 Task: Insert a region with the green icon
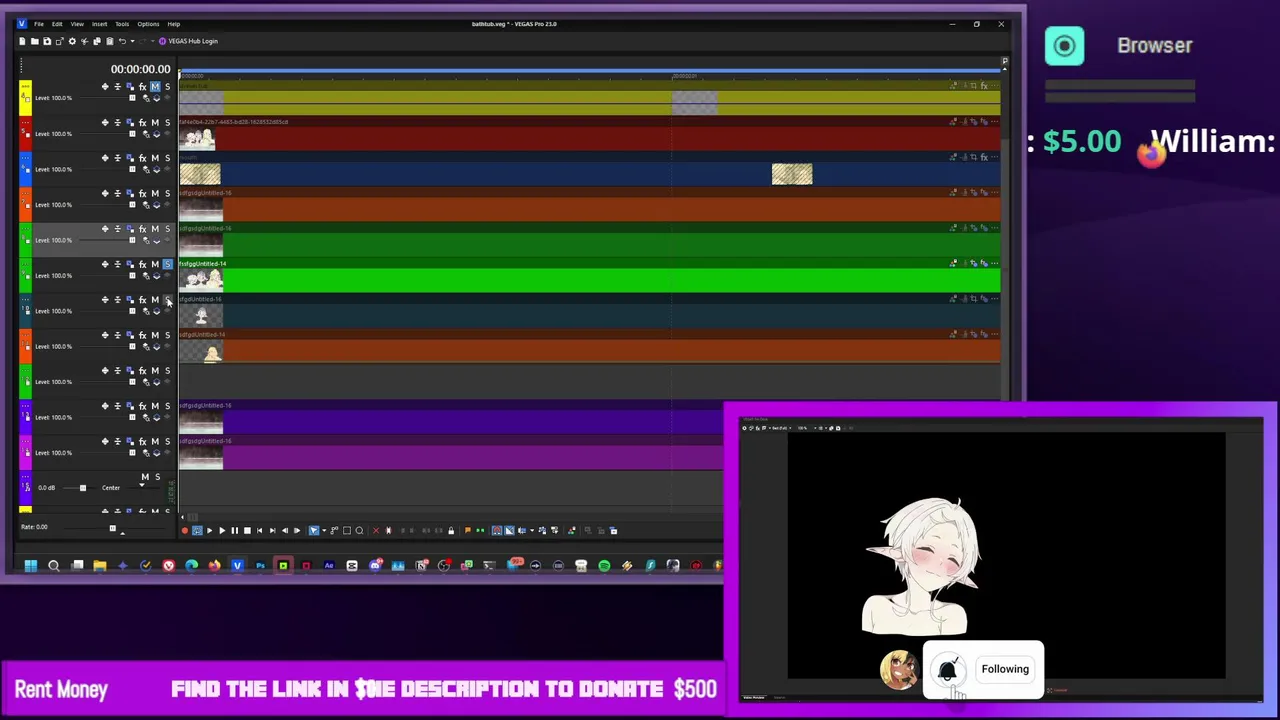(480, 531)
